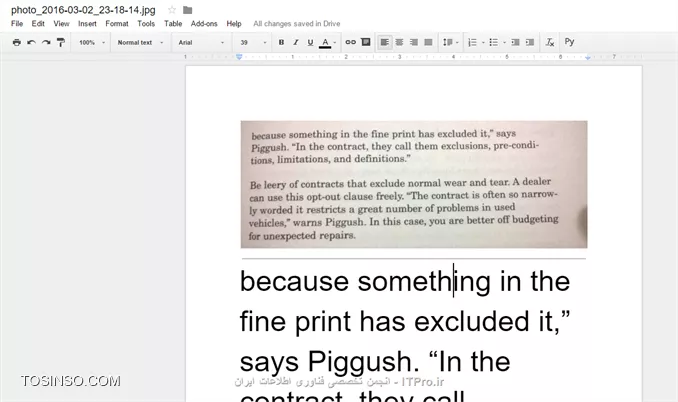Increase the paragraph indent
The height and width of the screenshot is (402, 678).
pos(530,42)
